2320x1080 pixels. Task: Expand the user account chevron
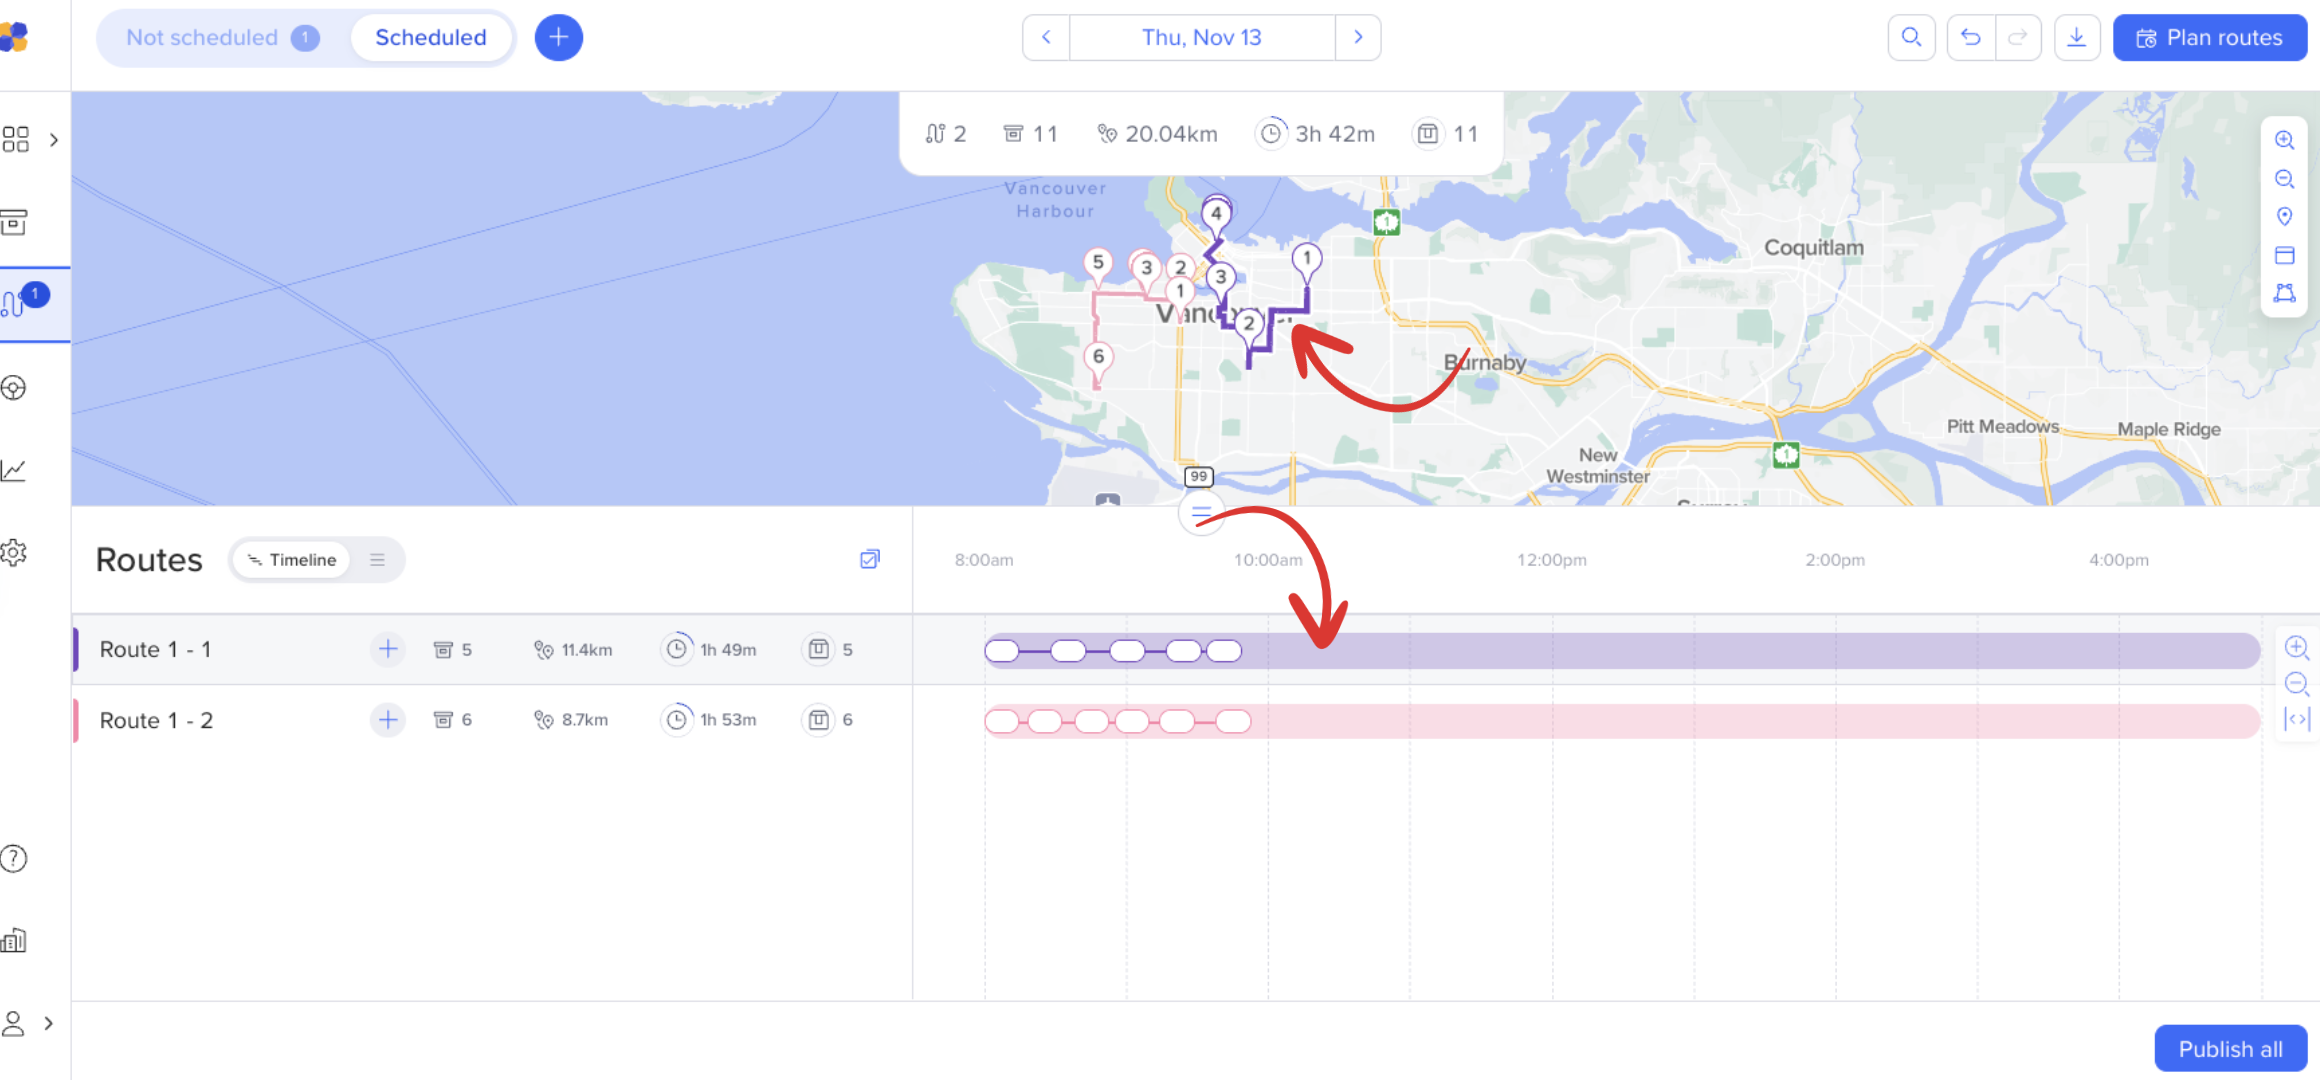pos(48,1024)
